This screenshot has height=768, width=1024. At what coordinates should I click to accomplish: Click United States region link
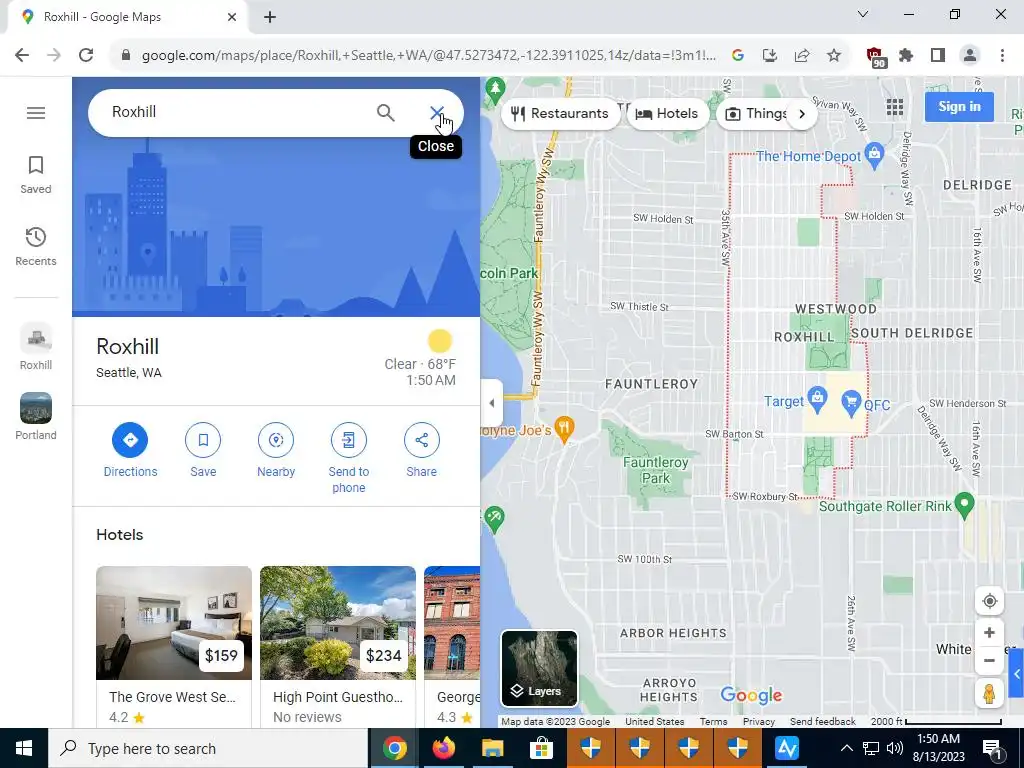click(x=654, y=722)
